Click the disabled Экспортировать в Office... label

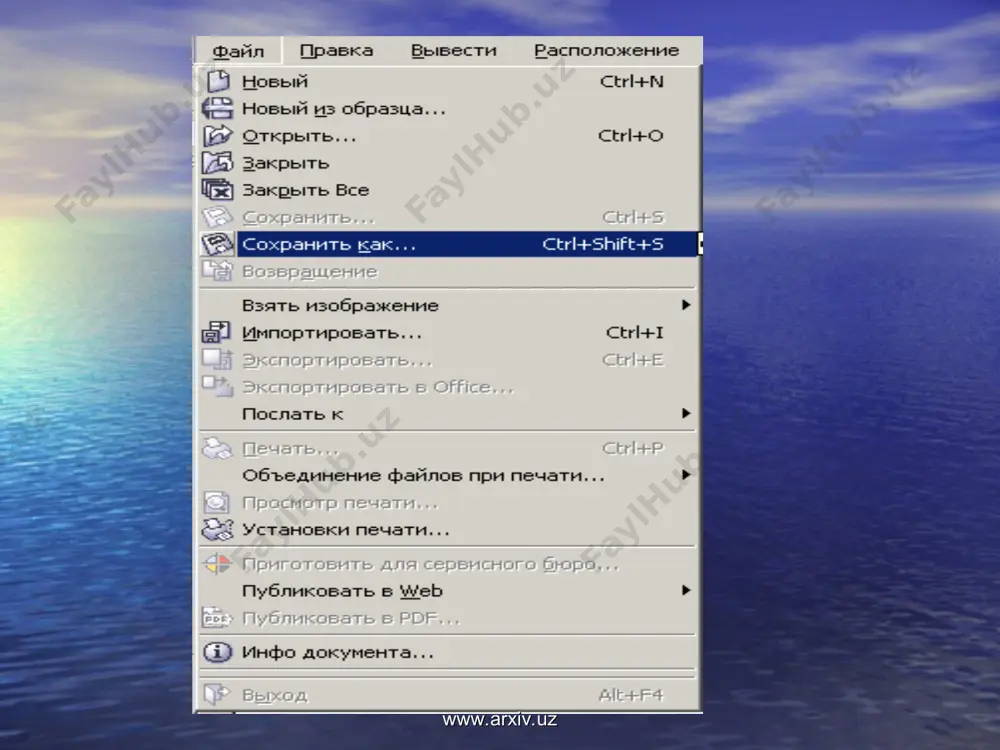(x=378, y=387)
